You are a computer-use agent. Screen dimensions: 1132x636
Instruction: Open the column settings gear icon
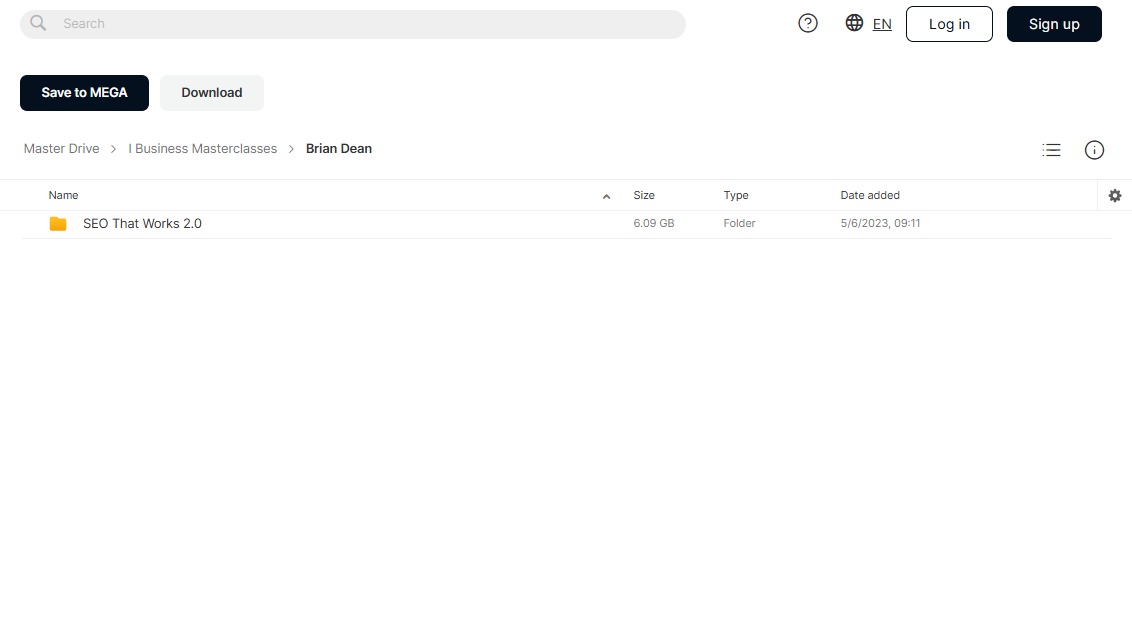pyautogui.click(x=1115, y=196)
